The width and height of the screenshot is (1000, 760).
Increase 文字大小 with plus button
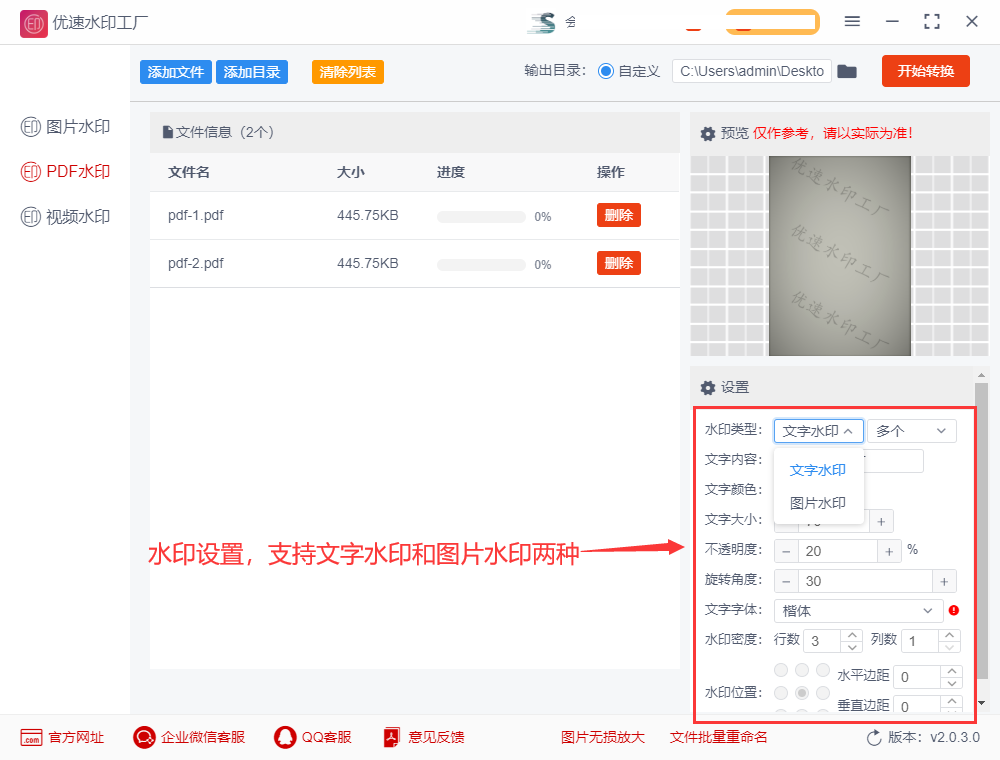pyautogui.click(x=881, y=522)
